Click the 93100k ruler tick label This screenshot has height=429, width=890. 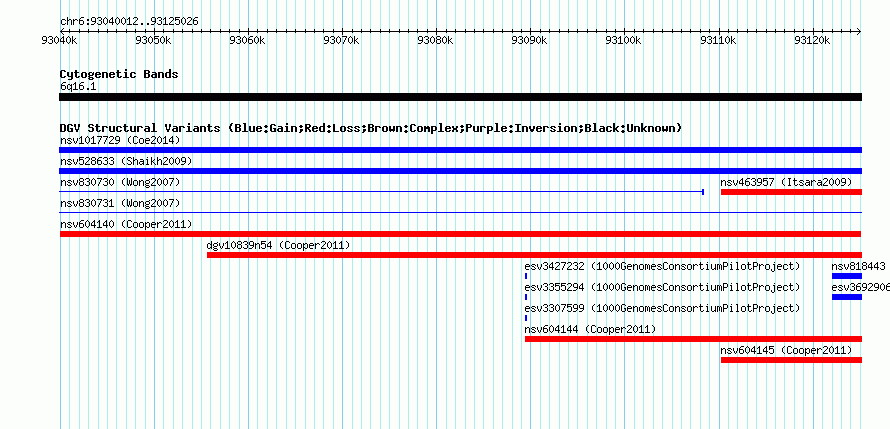click(x=624, y=41)
